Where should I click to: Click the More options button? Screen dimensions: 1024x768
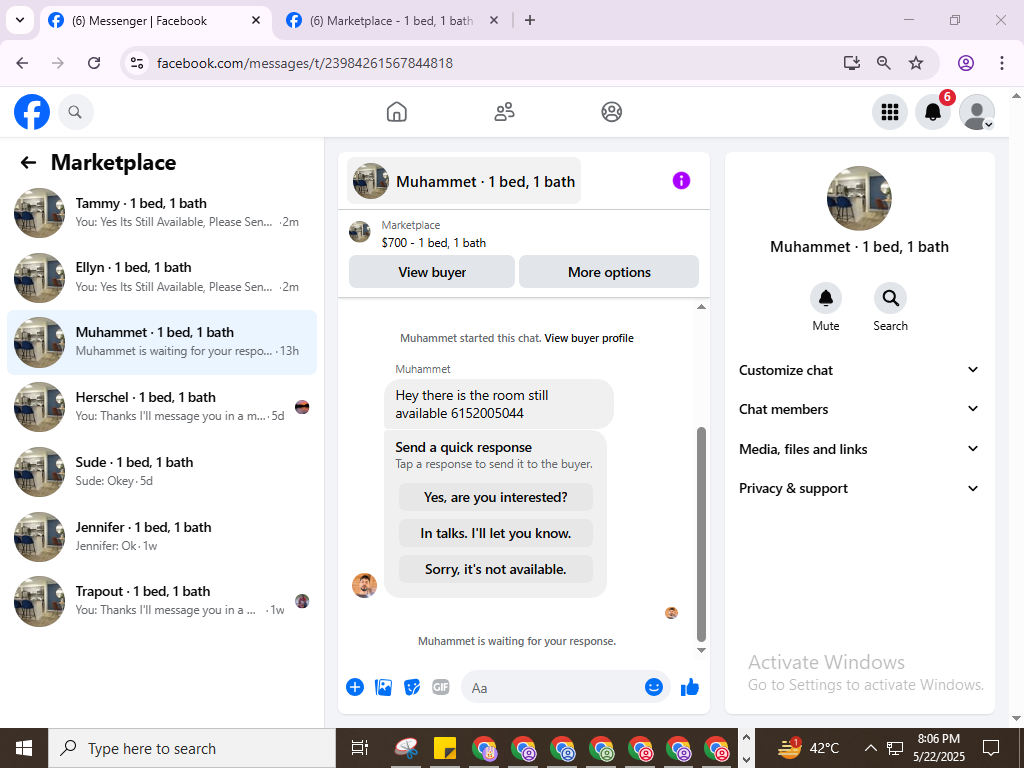pyautogui.click(x=609, y=272)
